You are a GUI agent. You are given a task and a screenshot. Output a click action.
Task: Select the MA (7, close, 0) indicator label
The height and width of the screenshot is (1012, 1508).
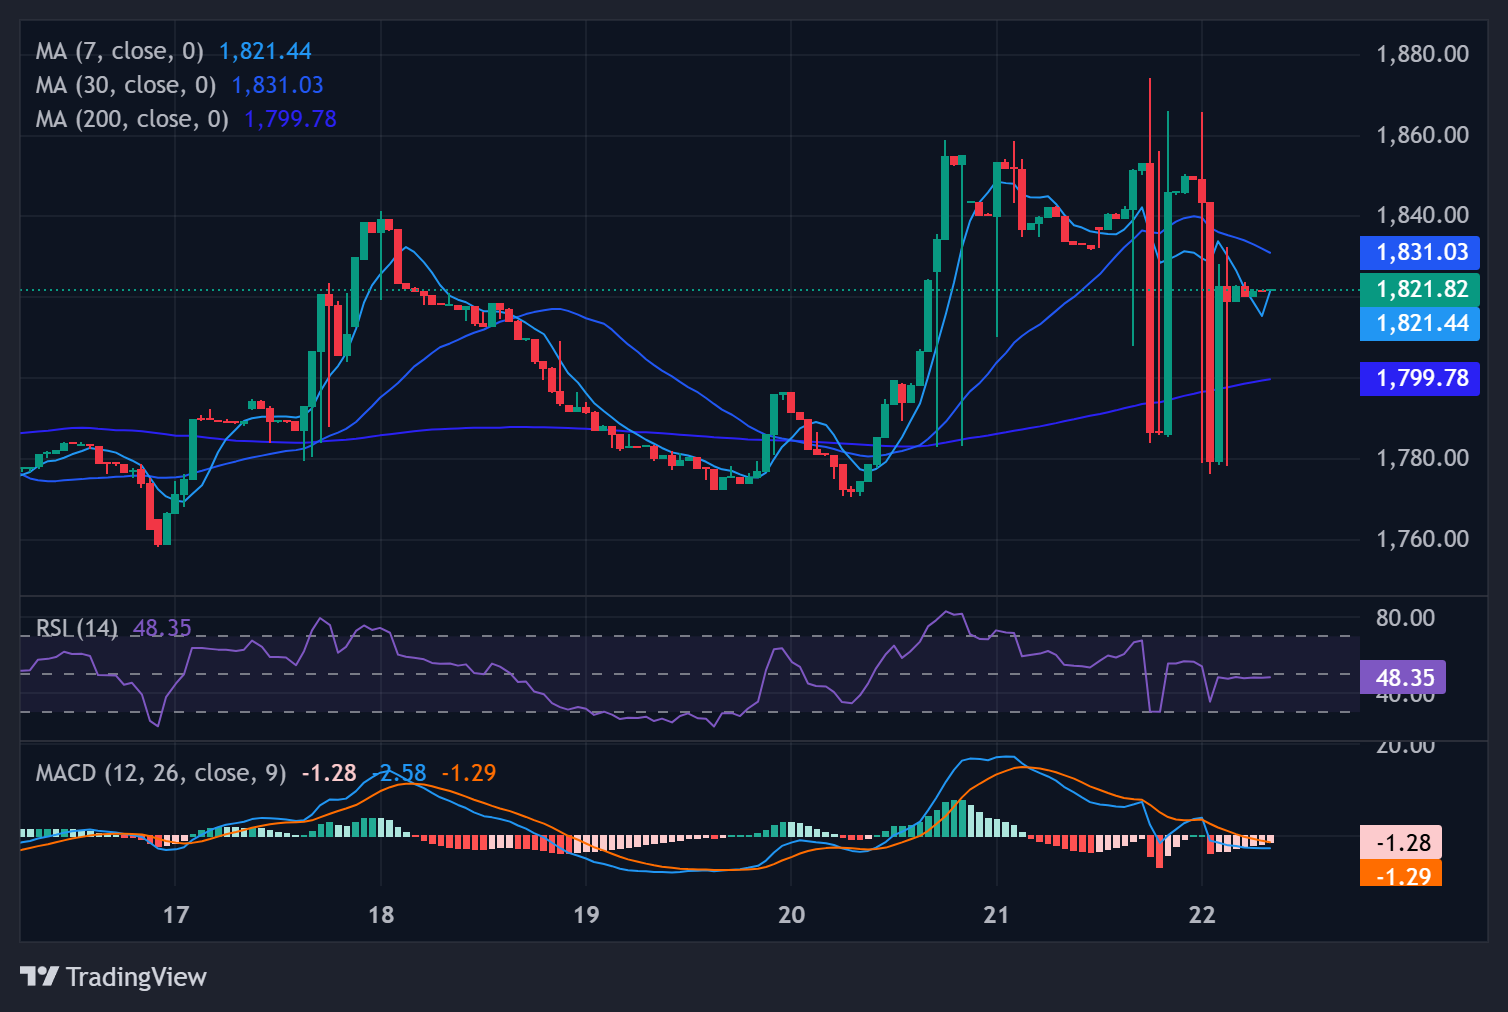click(119, 51)
